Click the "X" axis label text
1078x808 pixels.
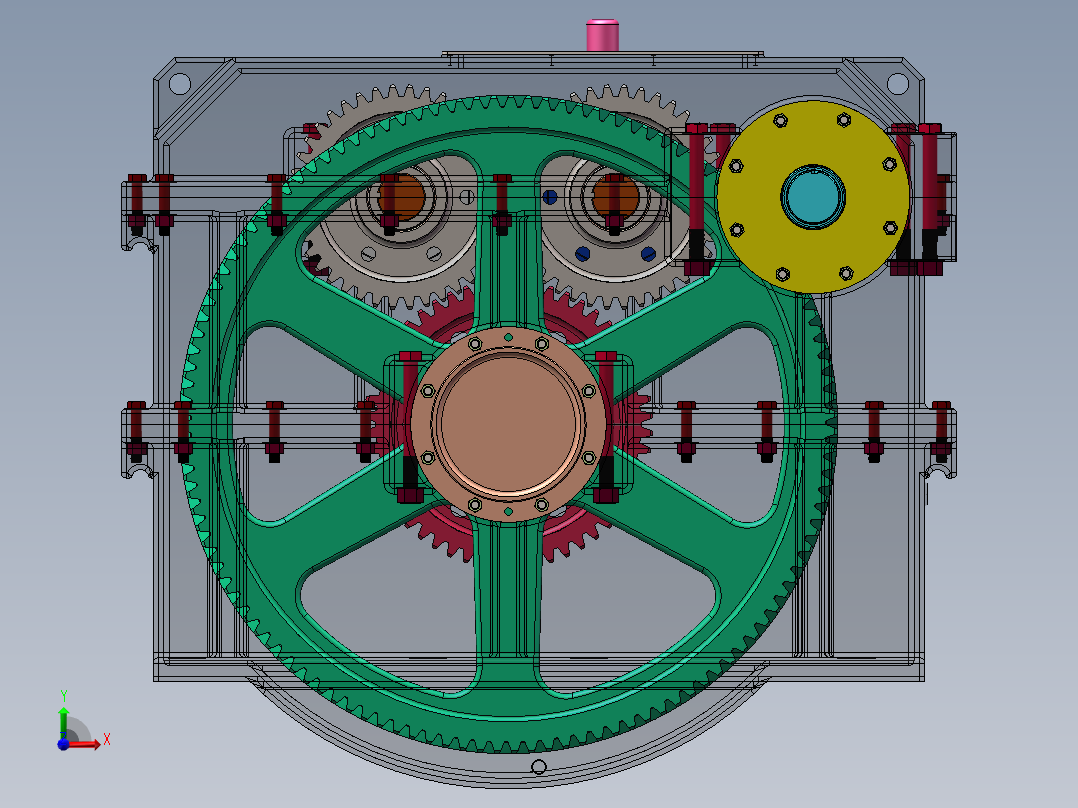click(107, 740)
